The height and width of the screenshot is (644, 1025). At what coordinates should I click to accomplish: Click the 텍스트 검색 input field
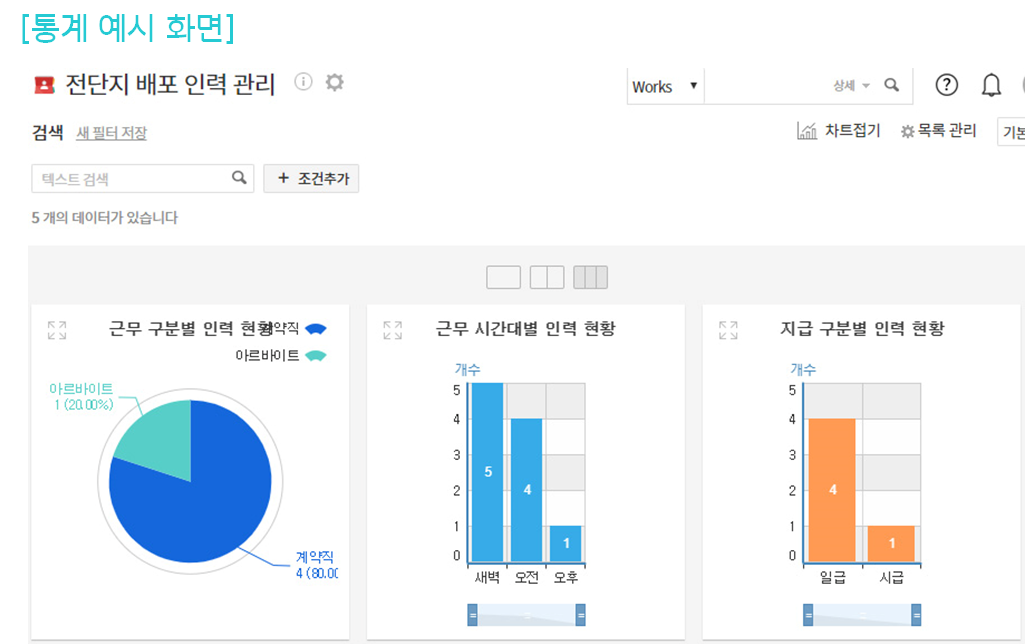coord(130,179)
